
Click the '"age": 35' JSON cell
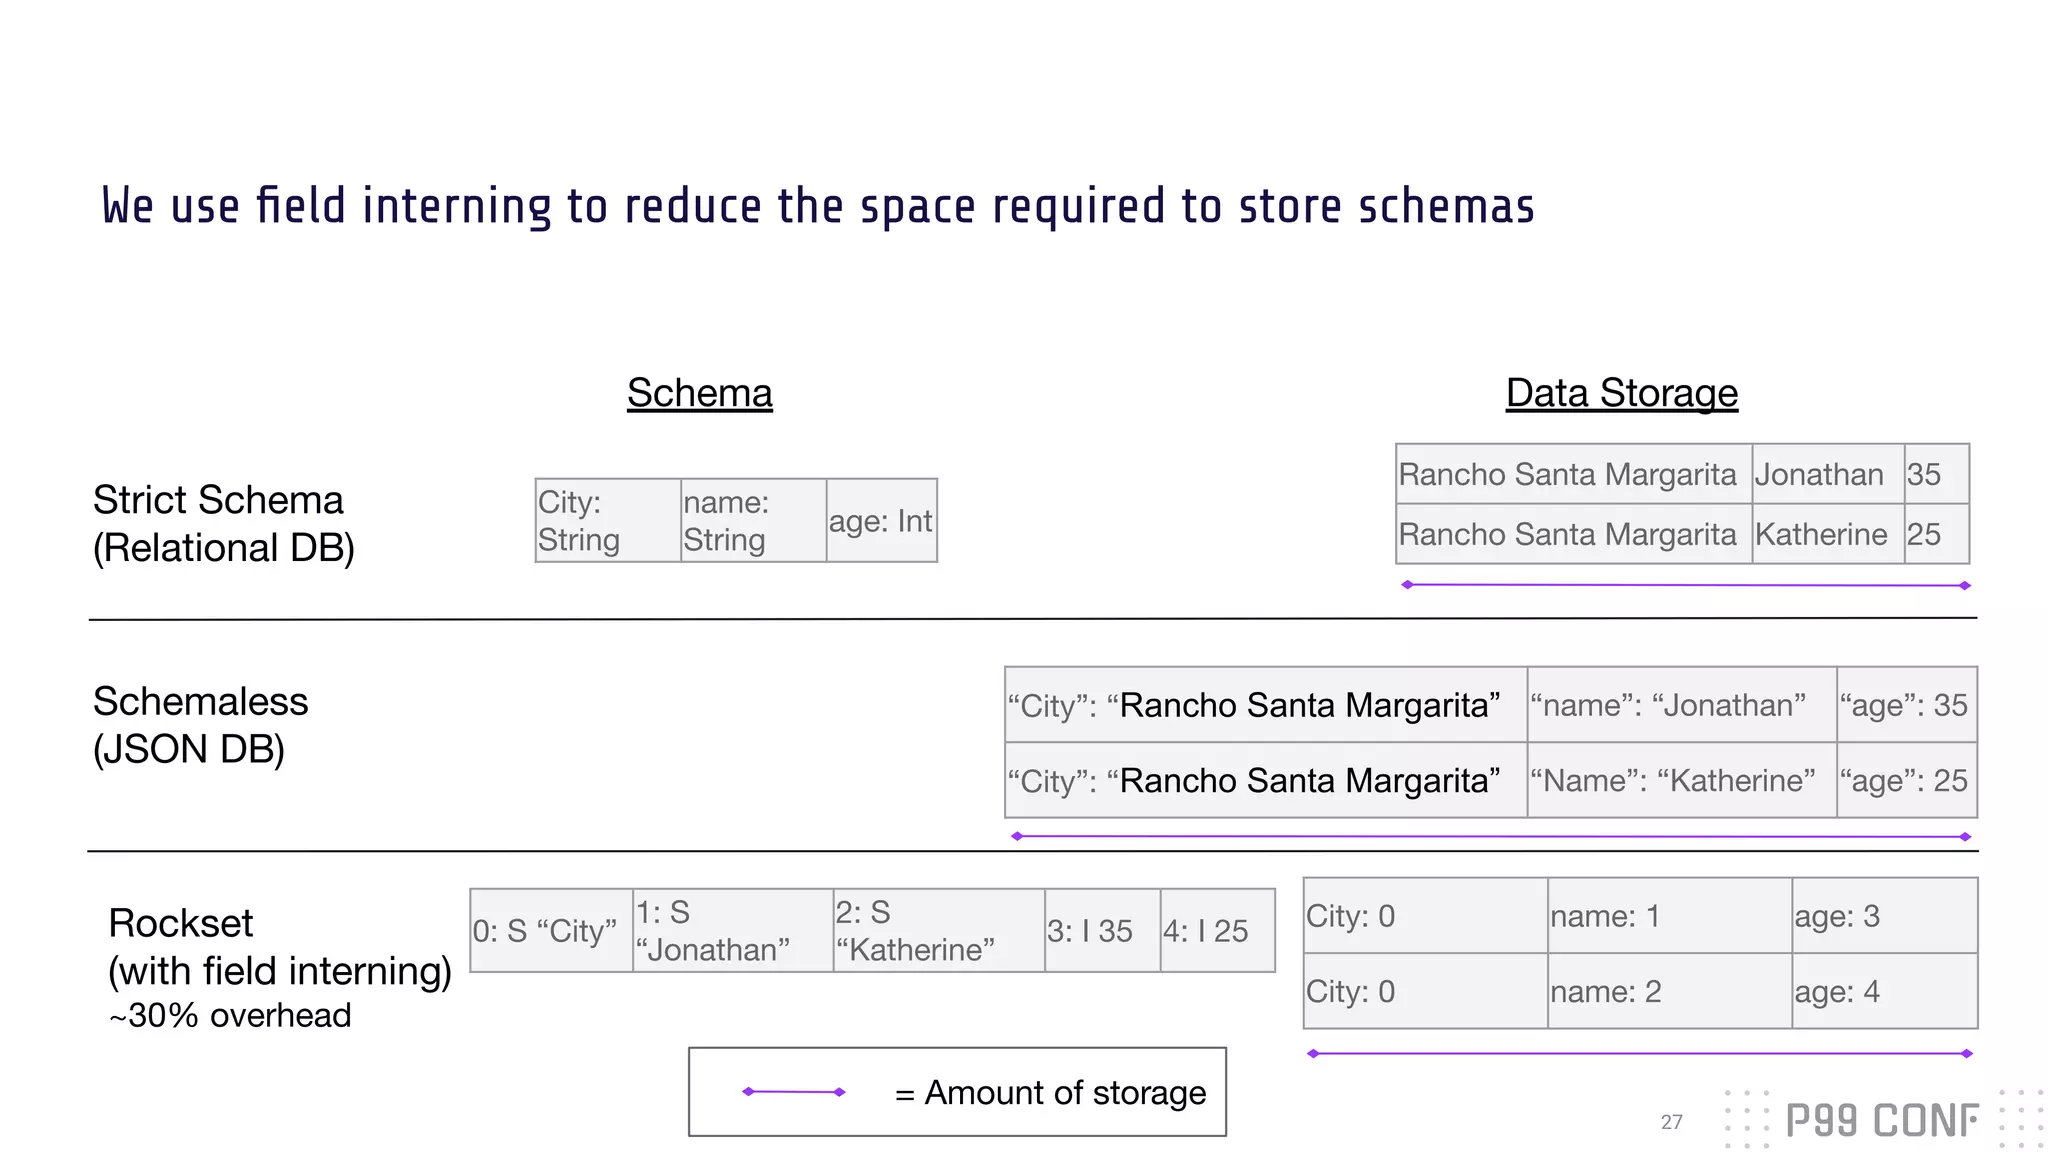coord(1907,705)
